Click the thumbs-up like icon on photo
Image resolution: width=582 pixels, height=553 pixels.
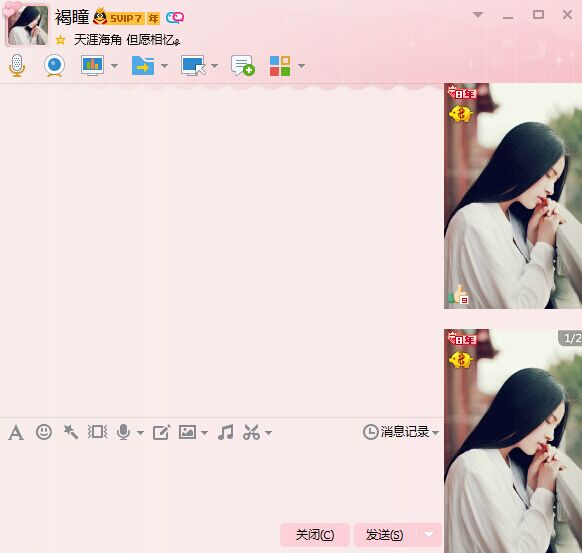tap(458, 295)
